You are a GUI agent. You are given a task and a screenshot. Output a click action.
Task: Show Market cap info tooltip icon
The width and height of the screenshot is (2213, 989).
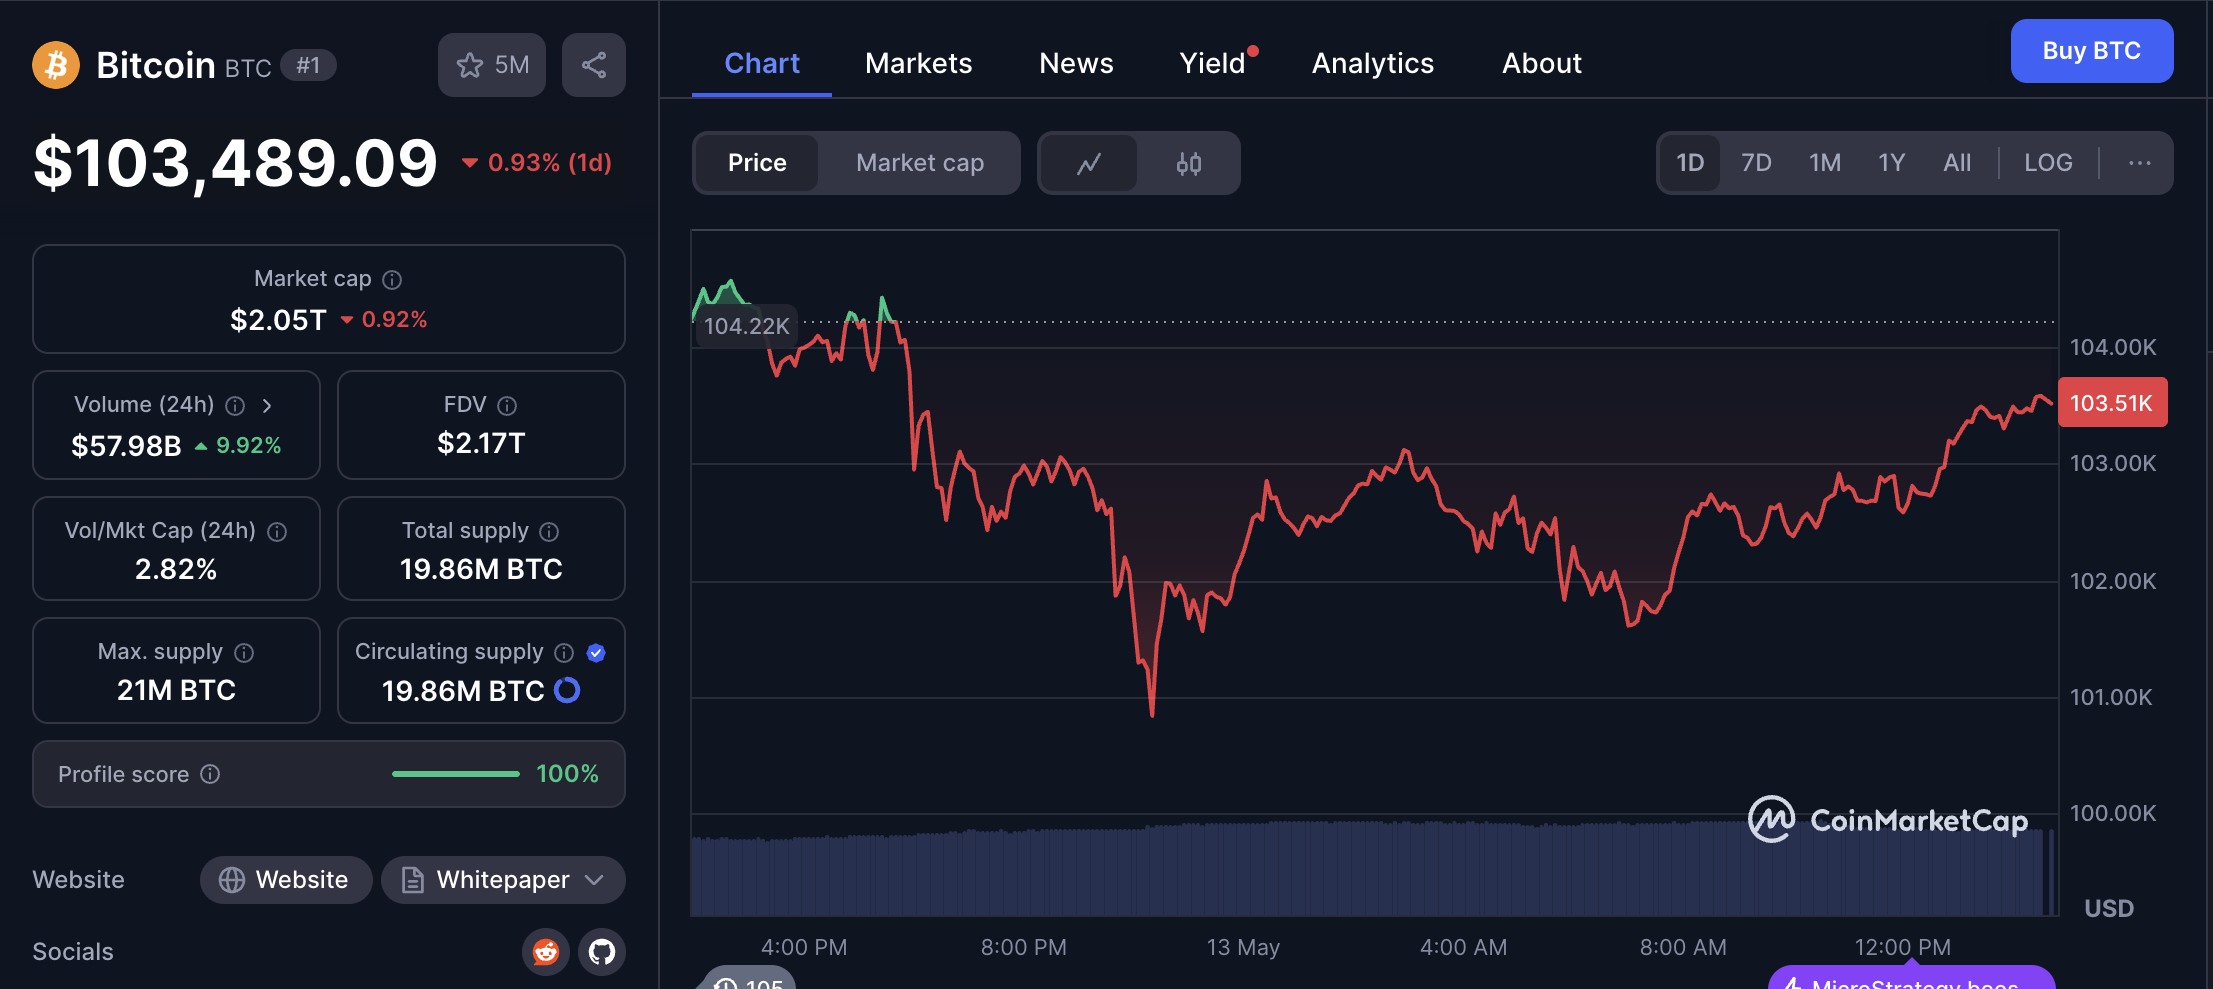(392, 280)
